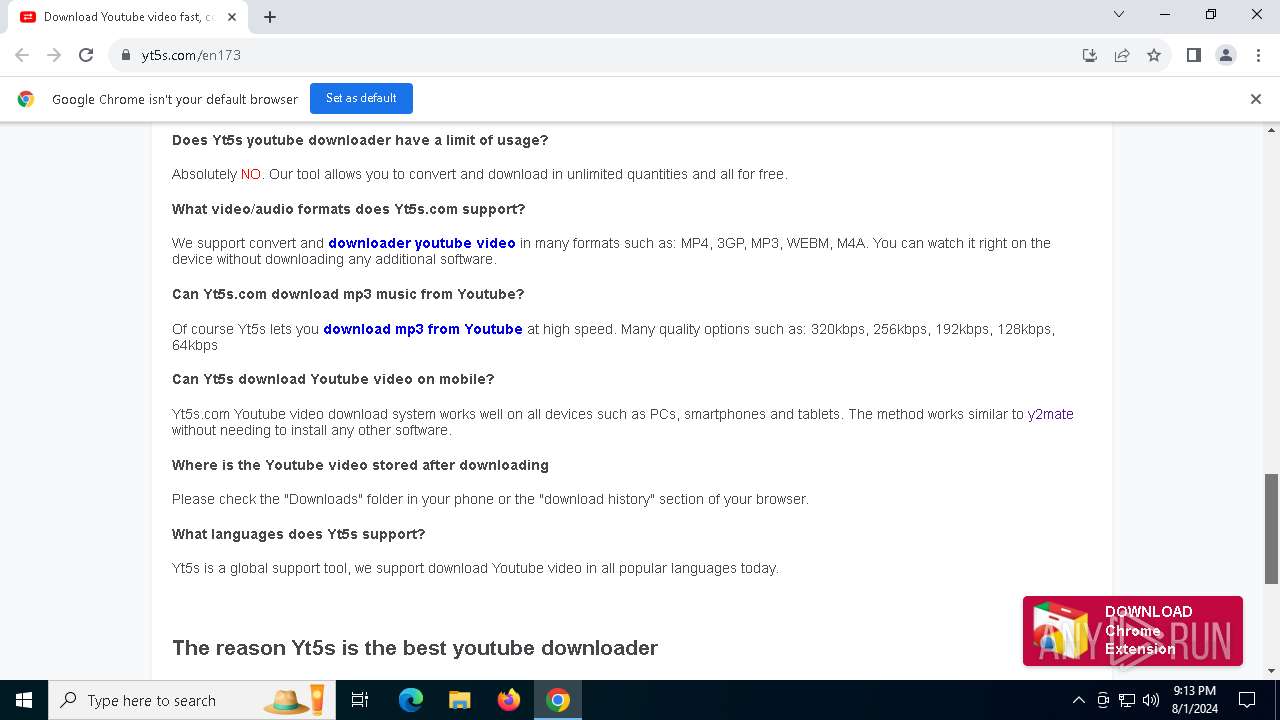The width and height of the screenshot is (1280, 720).
Task: Go forward to the next page
Action: click(54, 55)
